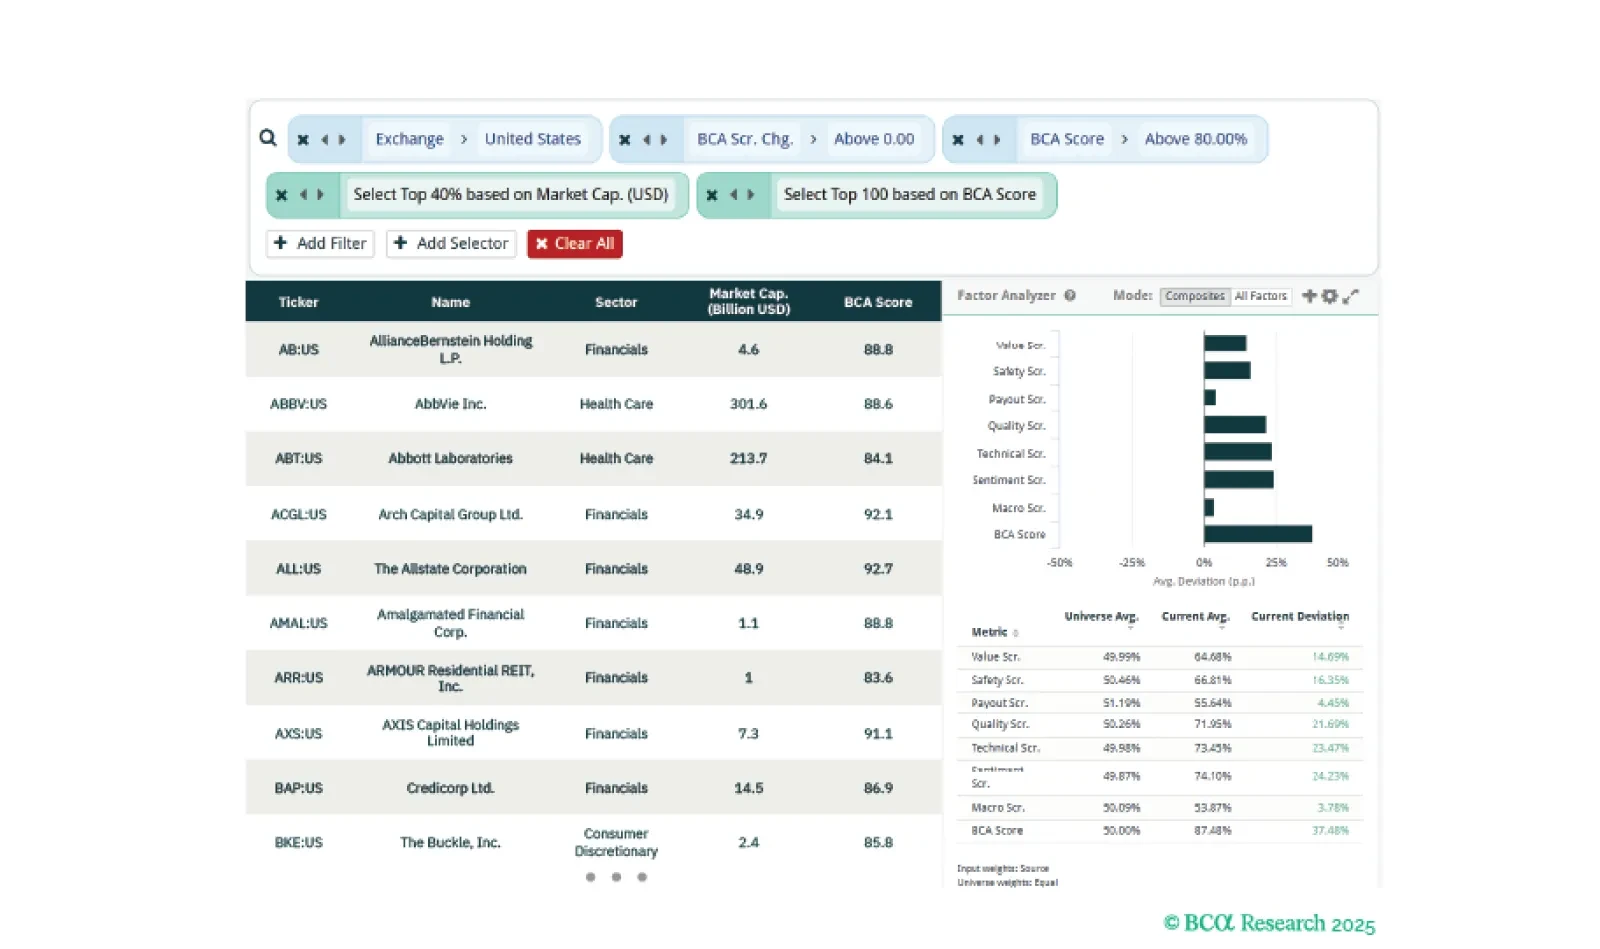Change the Above 80.00% BCA Score threshold

coord(1195,139)
